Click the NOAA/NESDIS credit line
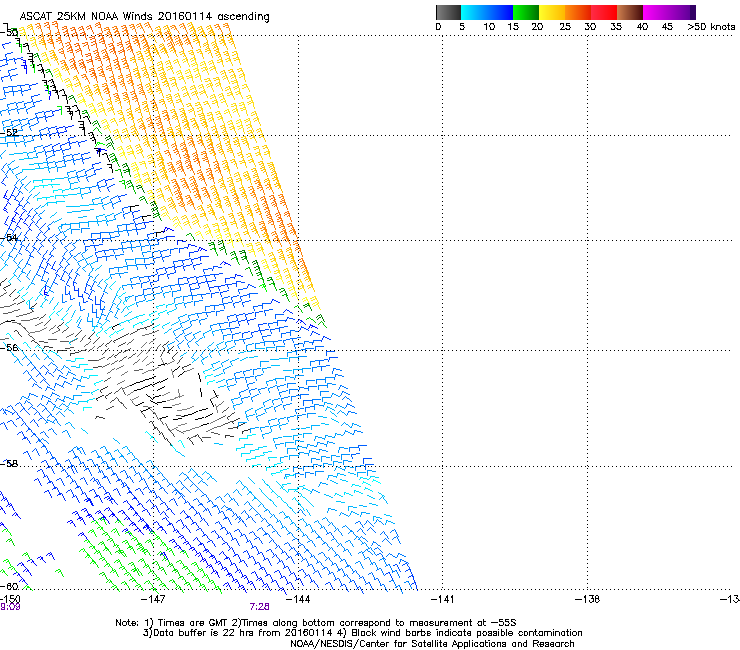The image size is (740, 650). (x=432, y=644)
